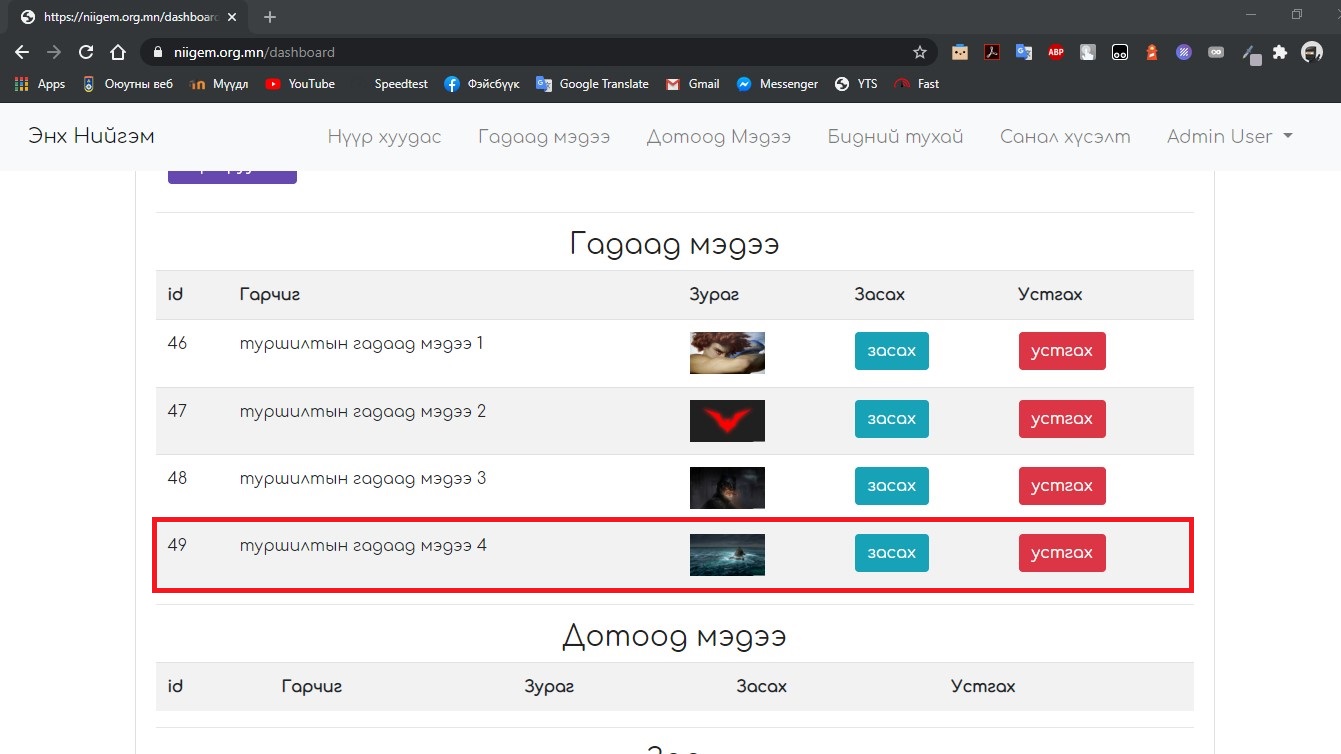This screenshot has height=754, width=1341.
Task: Delete news item 47 with устгах
Action: 1061,419
